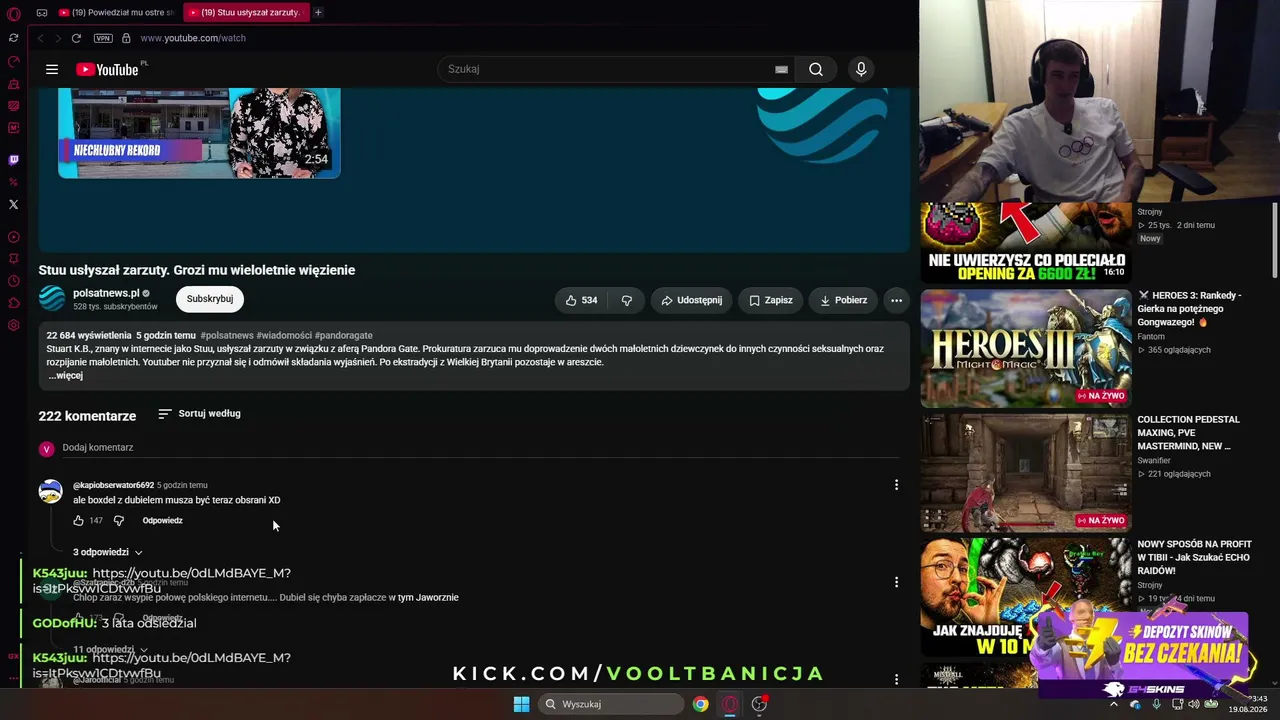Open 'COLLECTION PEDESTAL MAXING' video title
The width and height of the screenshot is (1280, 720).
pos(1188,433)
